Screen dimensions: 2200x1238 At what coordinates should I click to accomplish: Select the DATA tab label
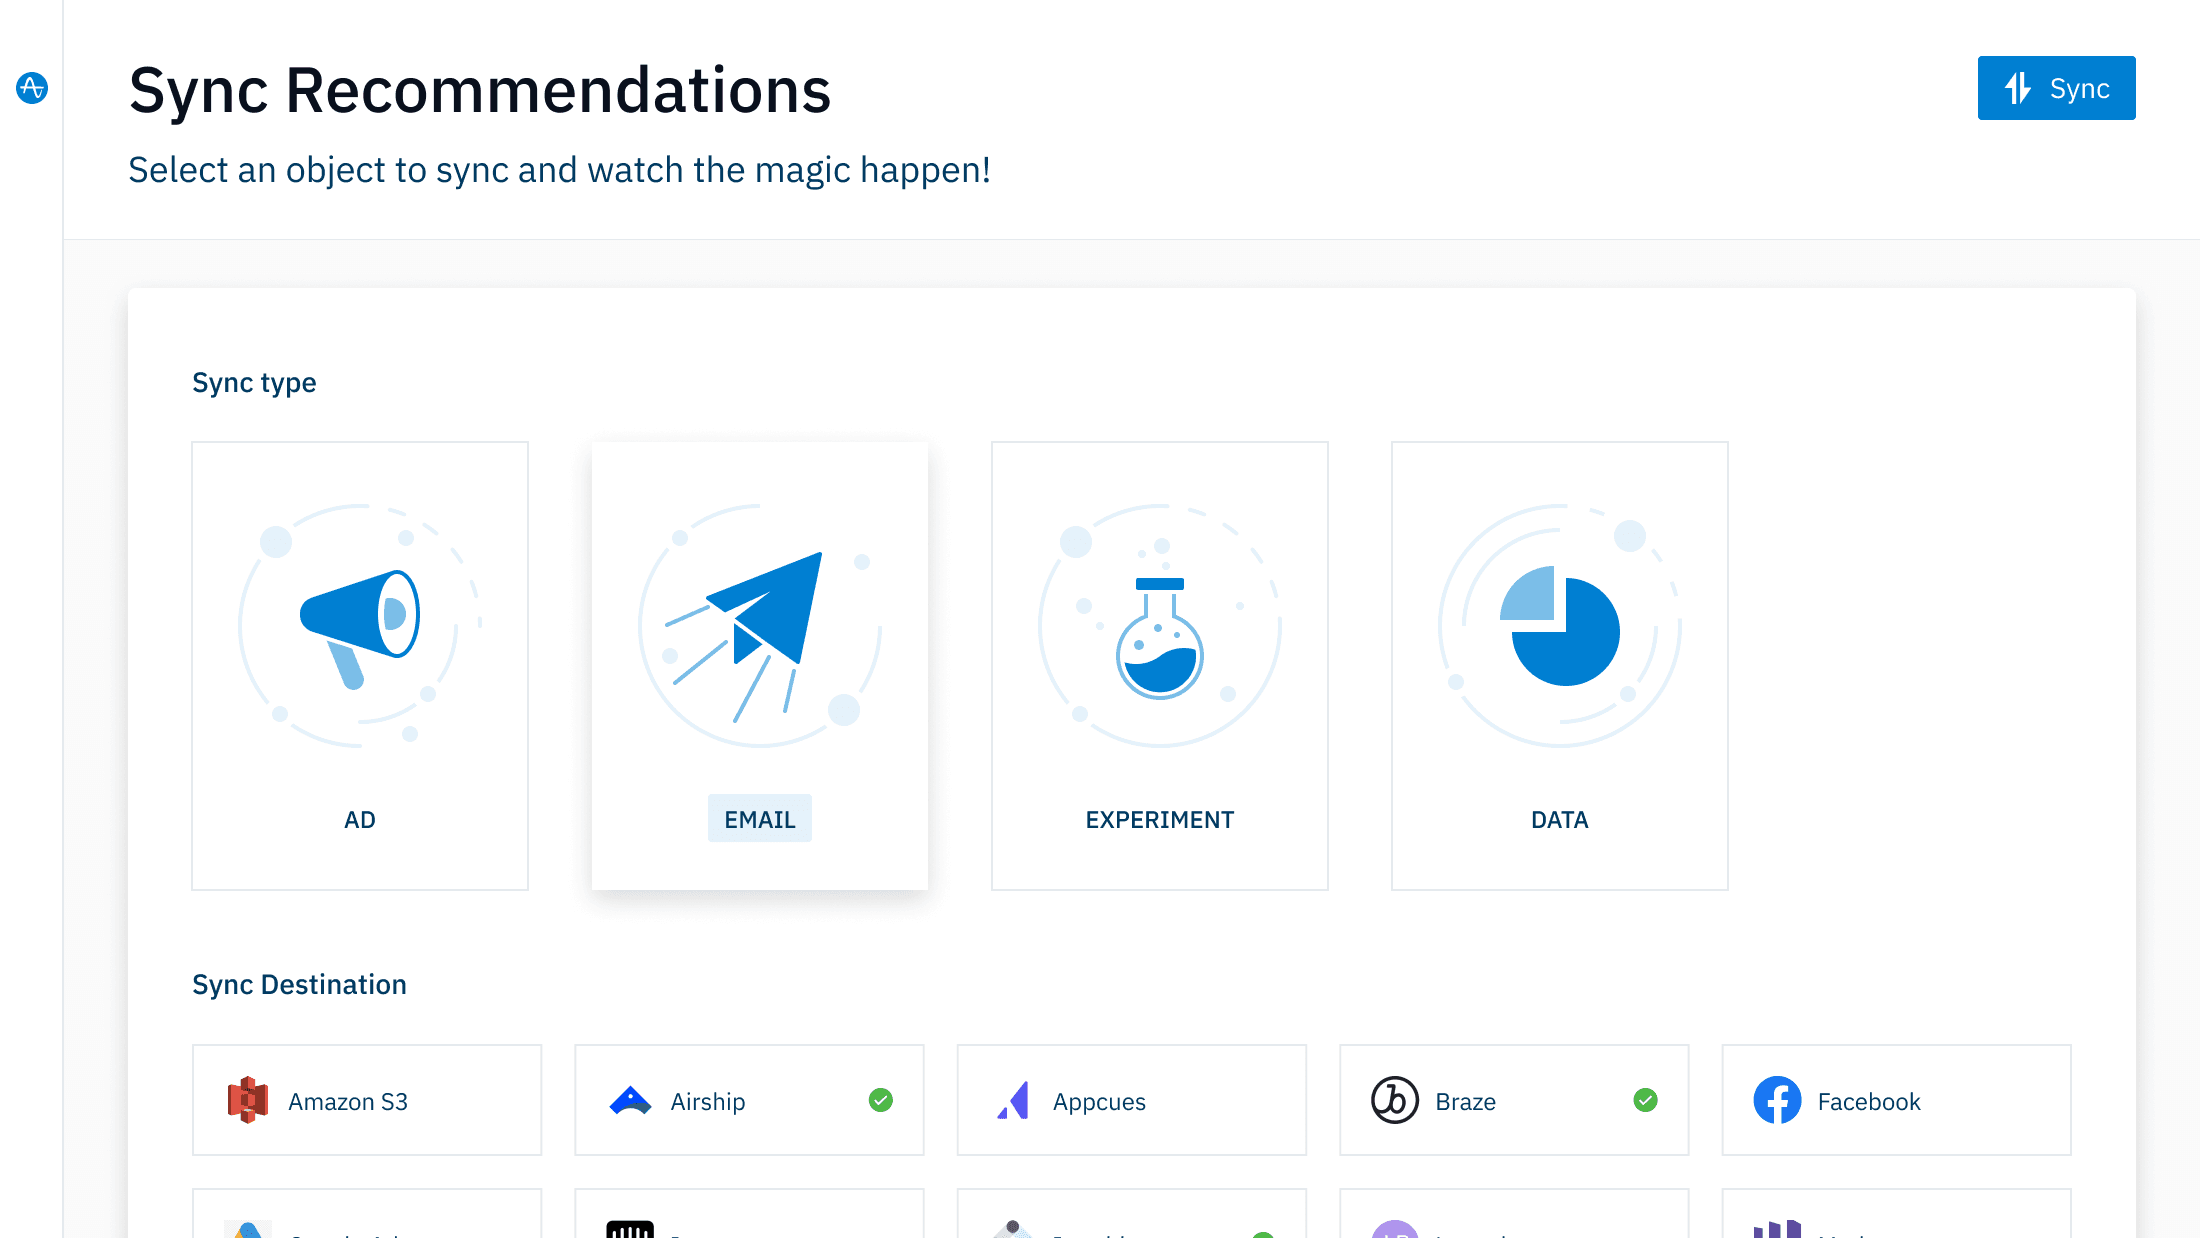pos(1559,819)
